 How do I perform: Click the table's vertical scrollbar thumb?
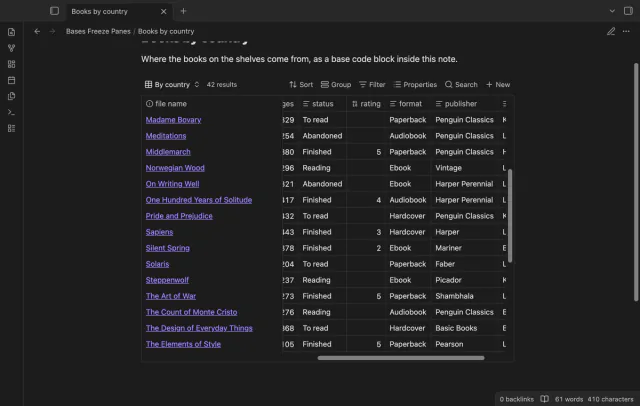[510, 215]
